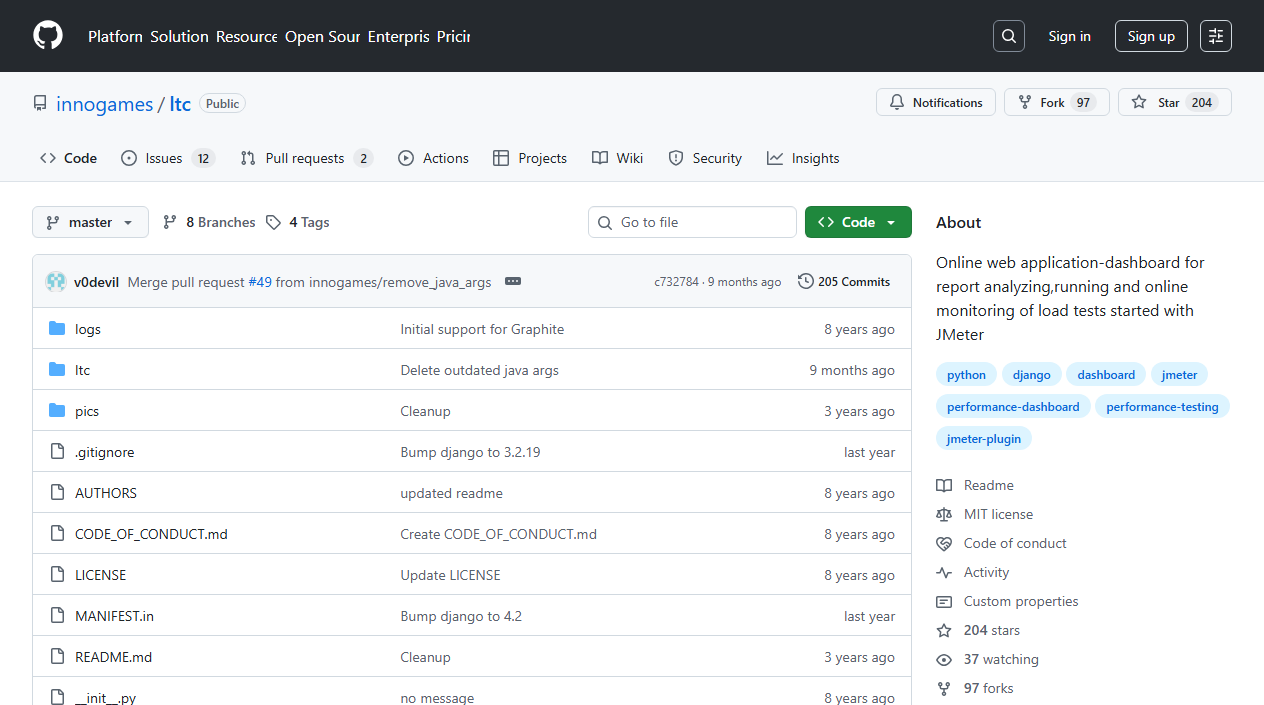
Task: Focus the Go to file search field
Action: click(x=692, y=222)
